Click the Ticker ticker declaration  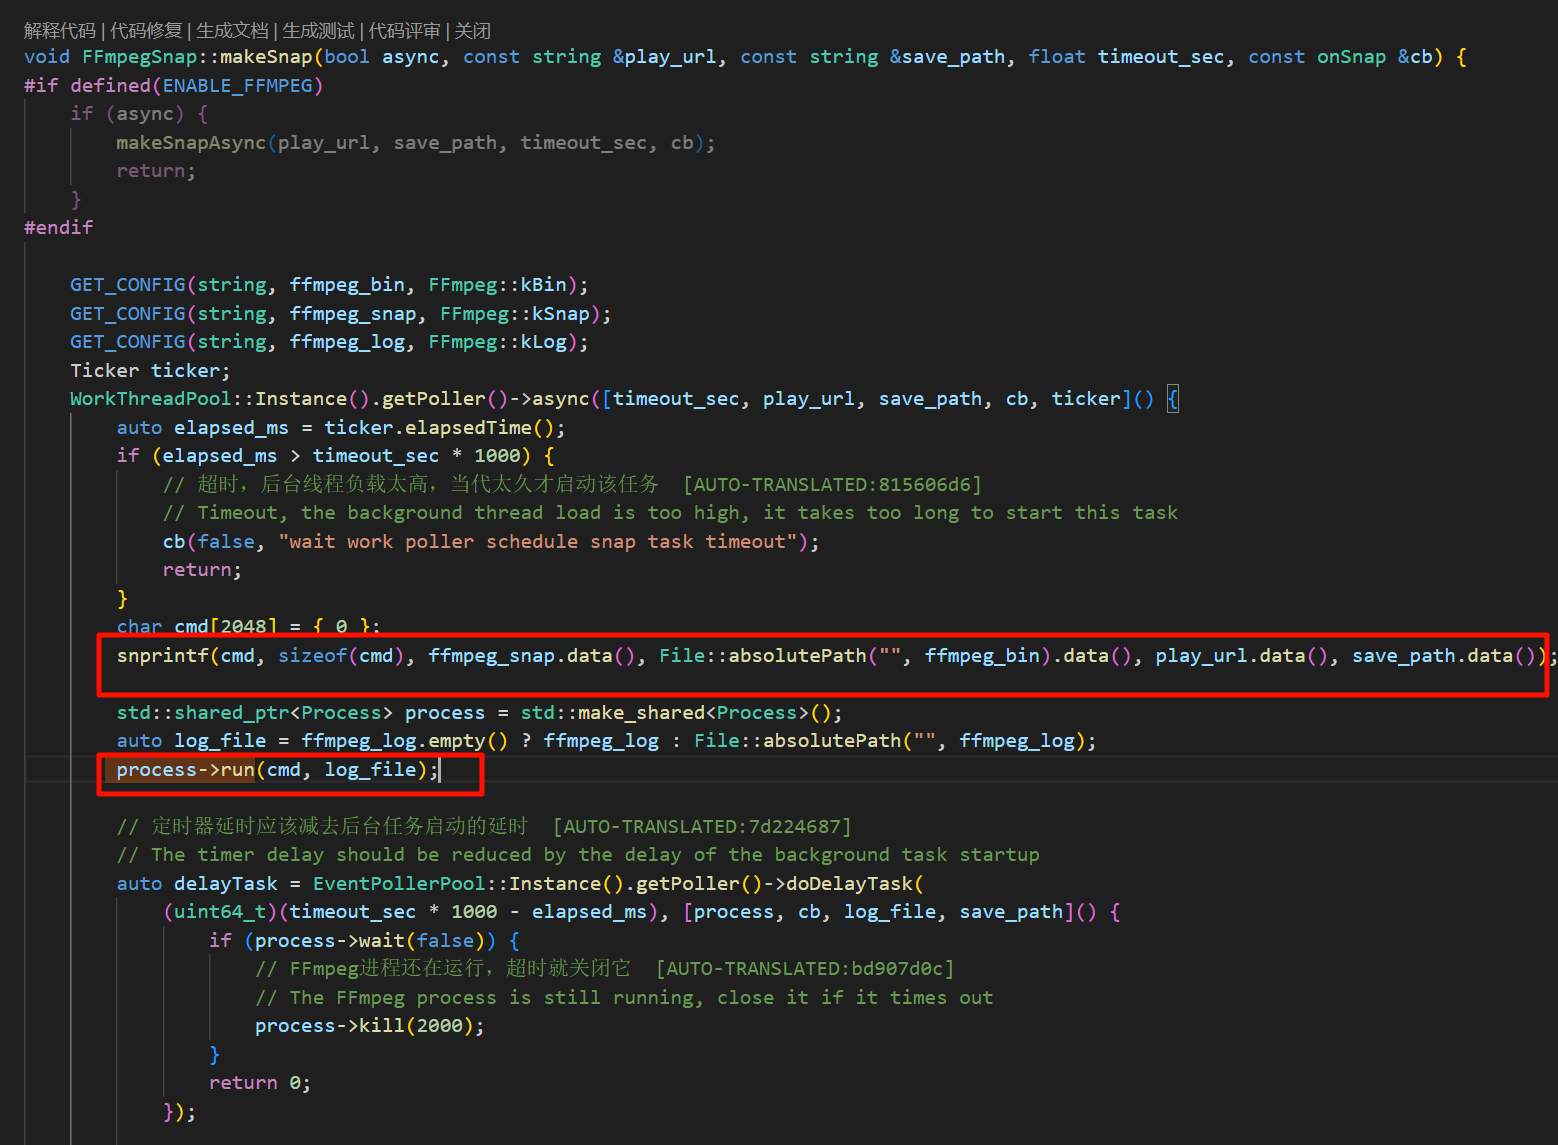(x=150, y=371)
